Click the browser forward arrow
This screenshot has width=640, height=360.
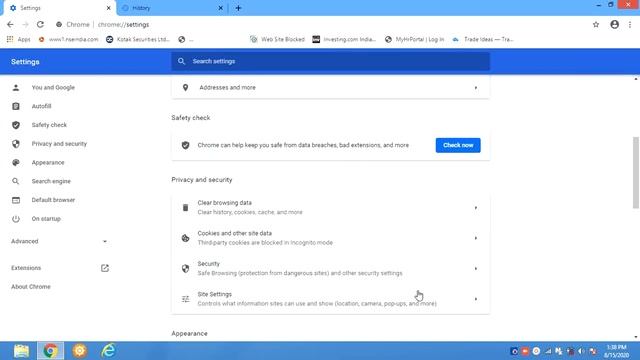(25, 24)
